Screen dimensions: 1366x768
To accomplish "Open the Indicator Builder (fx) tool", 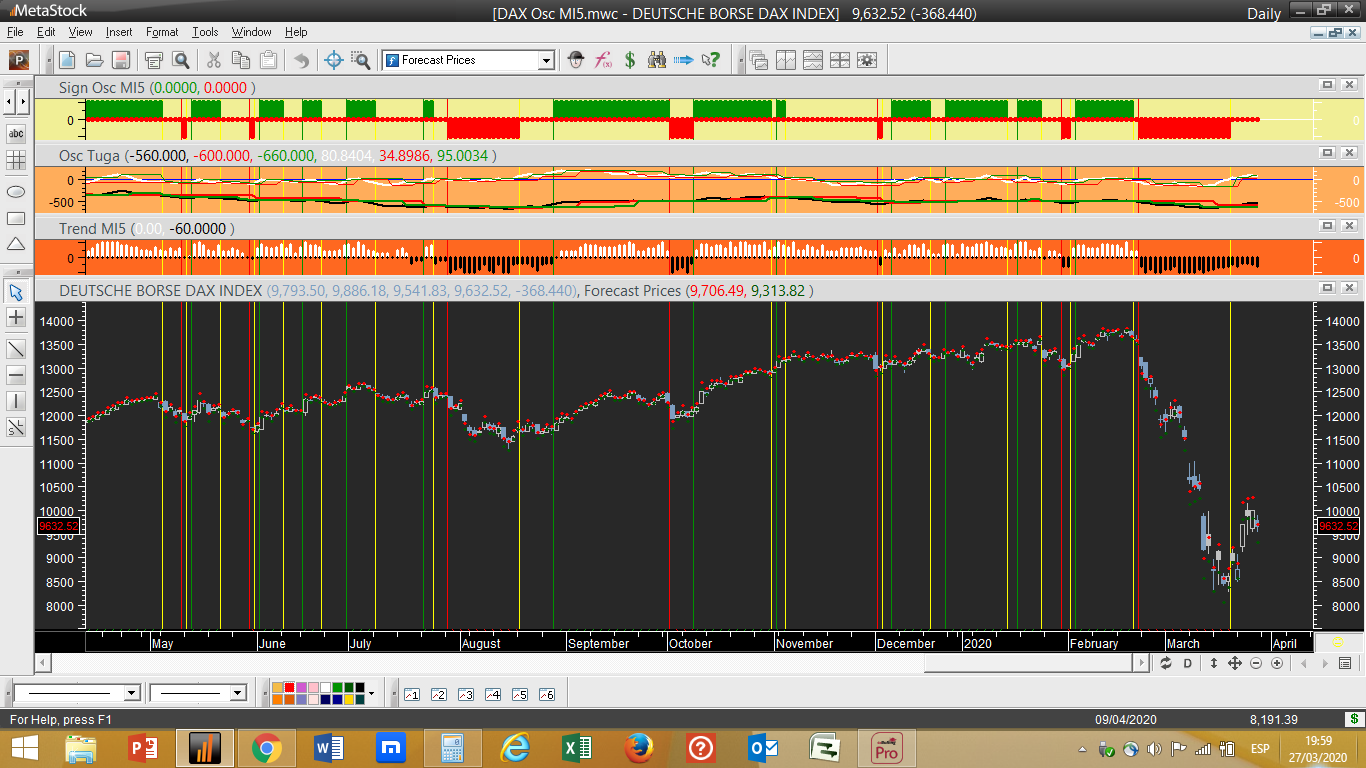I will [x=603, y=60].
